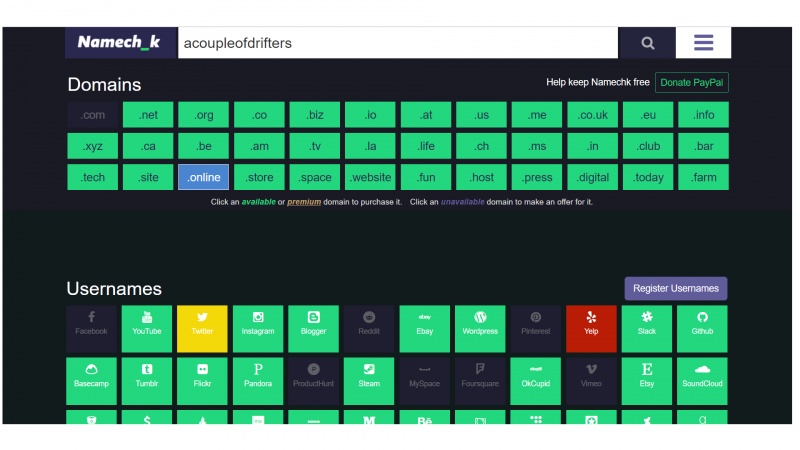The image size is (800, 450).
Task: Choose the .at domain tile
Action: (426, 115)
